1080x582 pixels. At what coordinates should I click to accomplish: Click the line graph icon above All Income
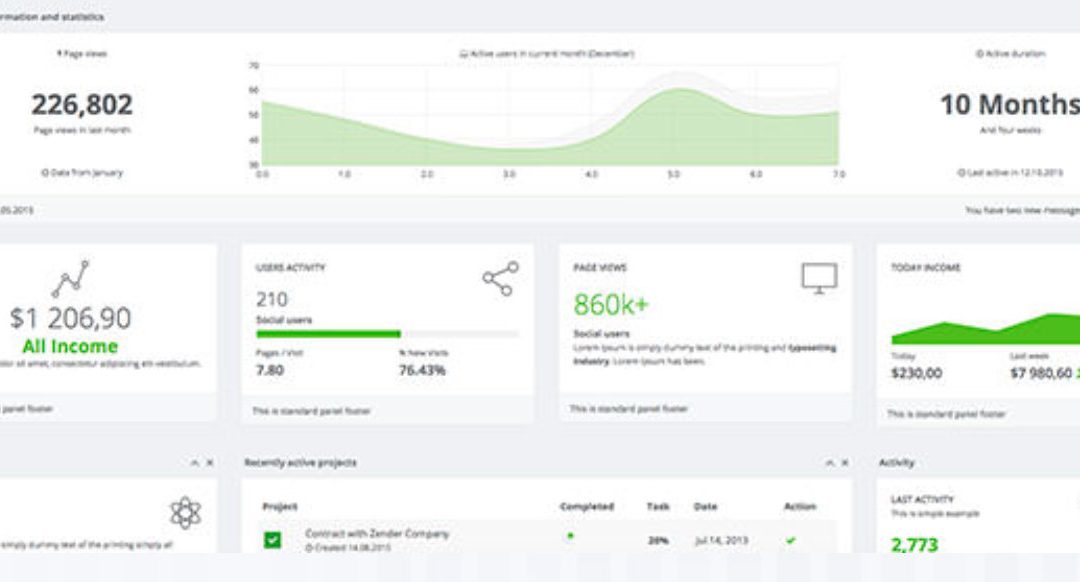click(70, 279)
